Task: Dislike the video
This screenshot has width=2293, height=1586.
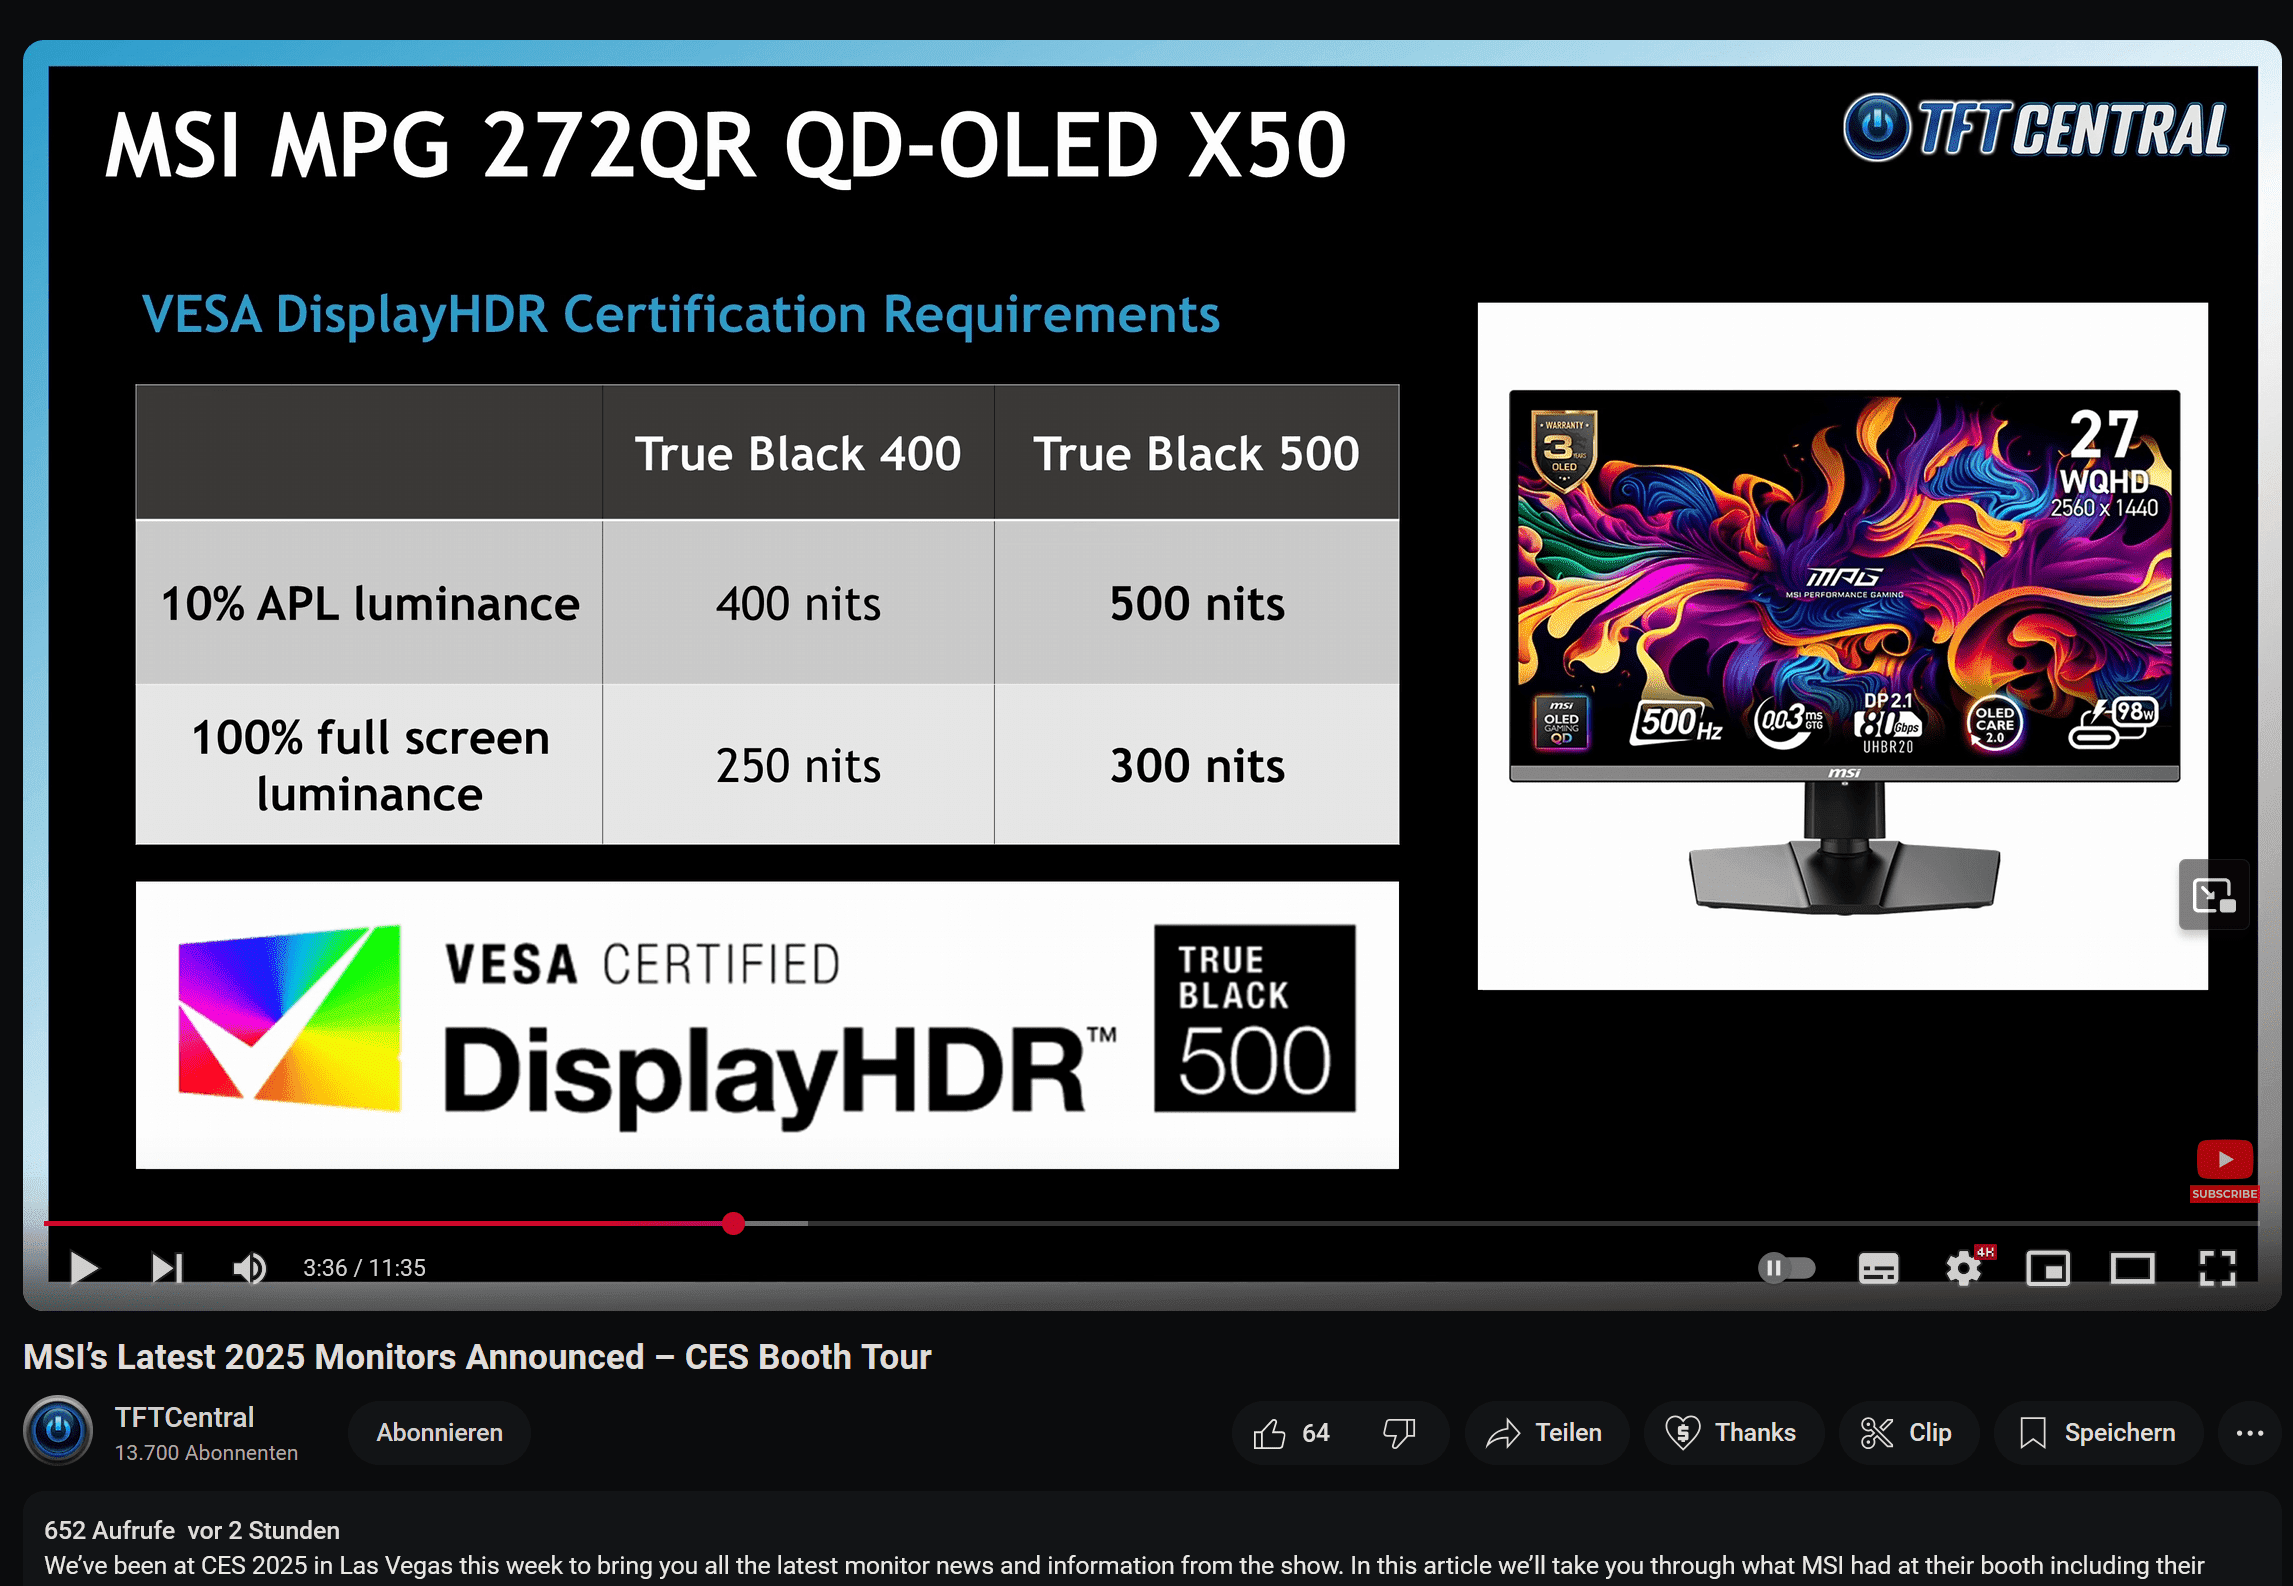Action: [1399, 1433]
